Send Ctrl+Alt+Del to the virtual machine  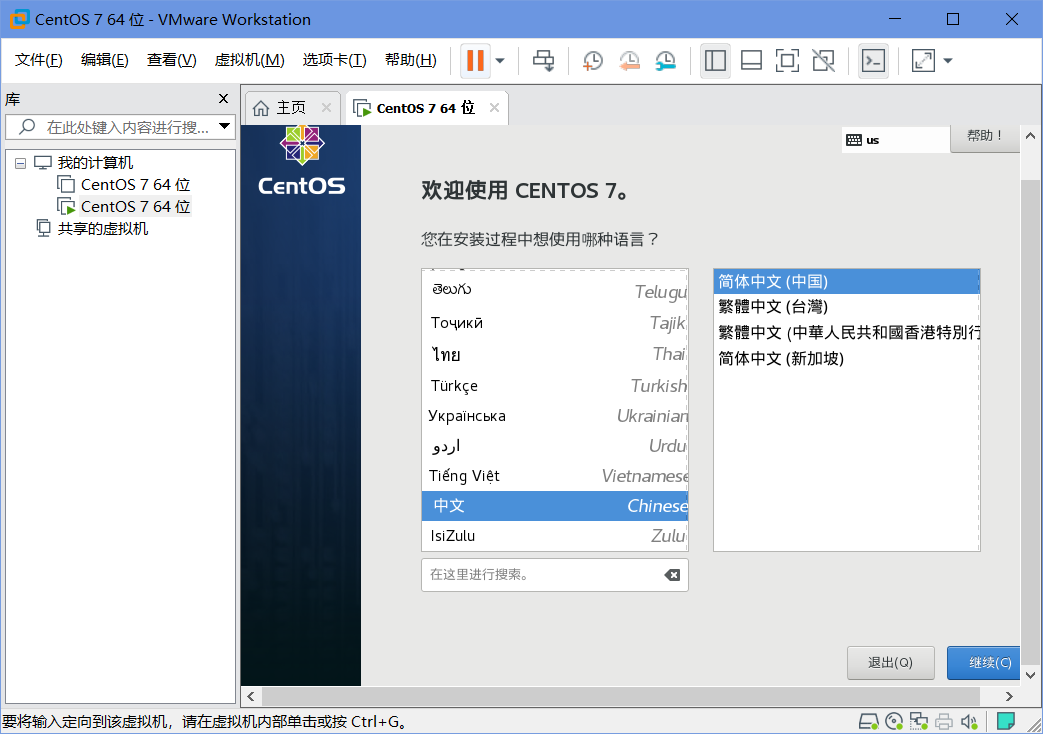tap(543, 61)
